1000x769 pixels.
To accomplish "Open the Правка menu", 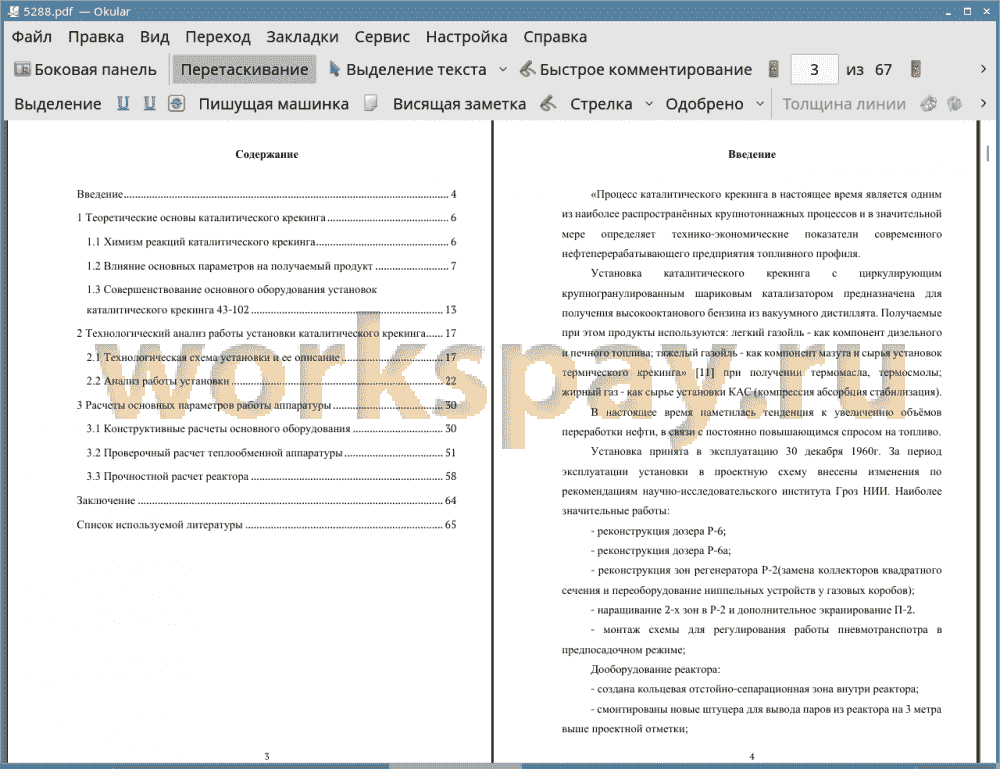I will pyautogui.click(x=96, y=37).
